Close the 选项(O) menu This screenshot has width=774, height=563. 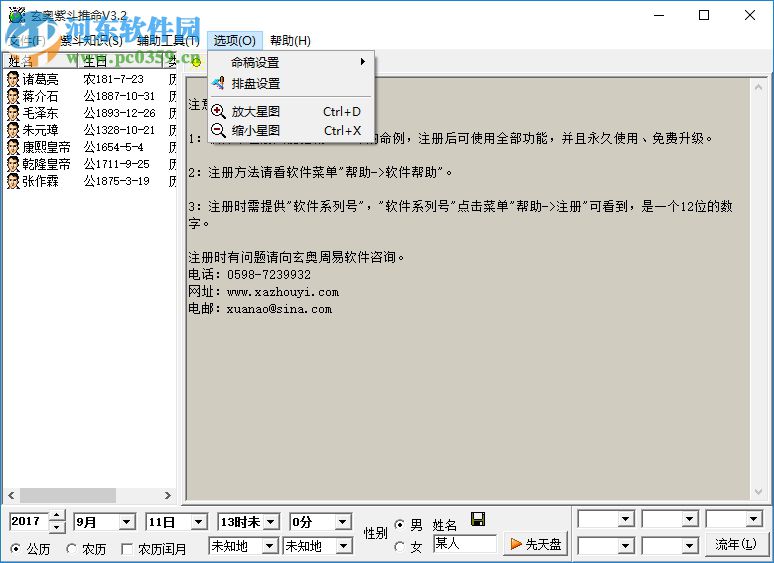click(x=234, y=41)
